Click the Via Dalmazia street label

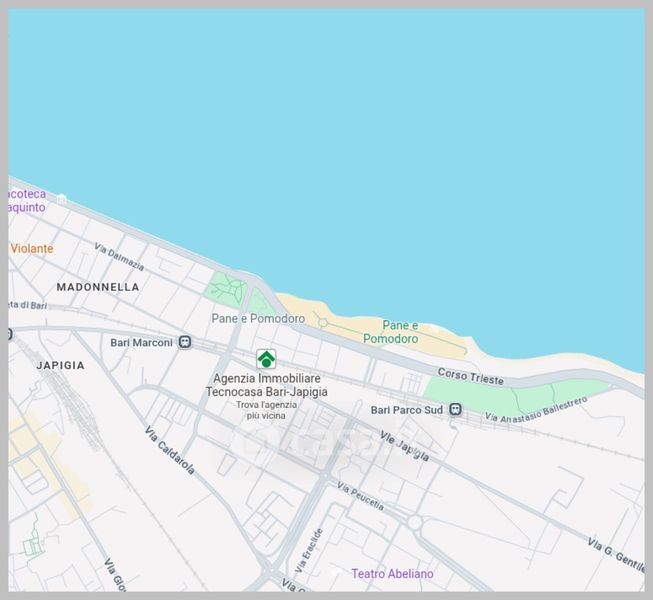coord(119,257)
